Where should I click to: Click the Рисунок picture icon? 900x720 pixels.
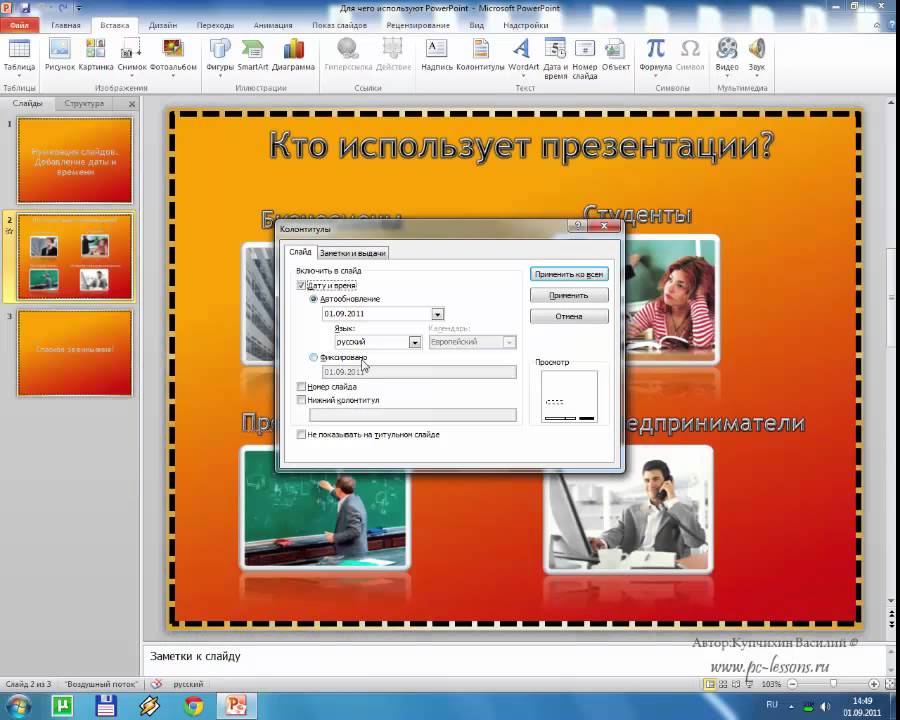[60, 49]
